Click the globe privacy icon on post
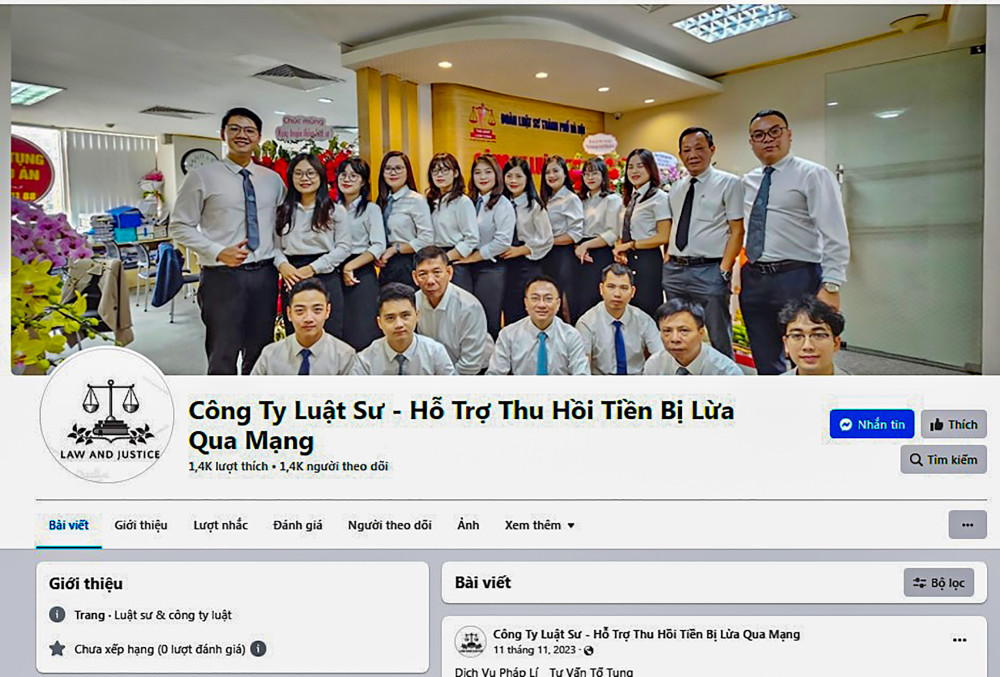Screen dimensions: 1000x677 [588, 651]
